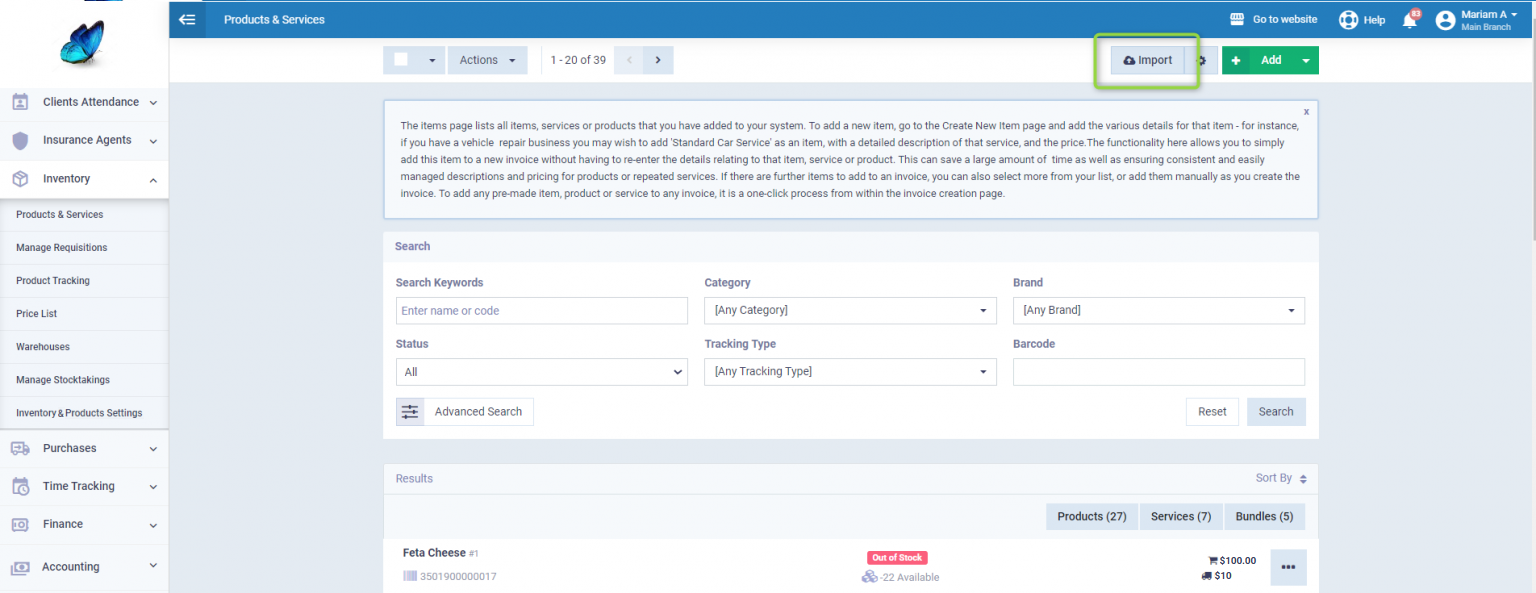Click the Help lifebuoy icon

[1349, 20]
